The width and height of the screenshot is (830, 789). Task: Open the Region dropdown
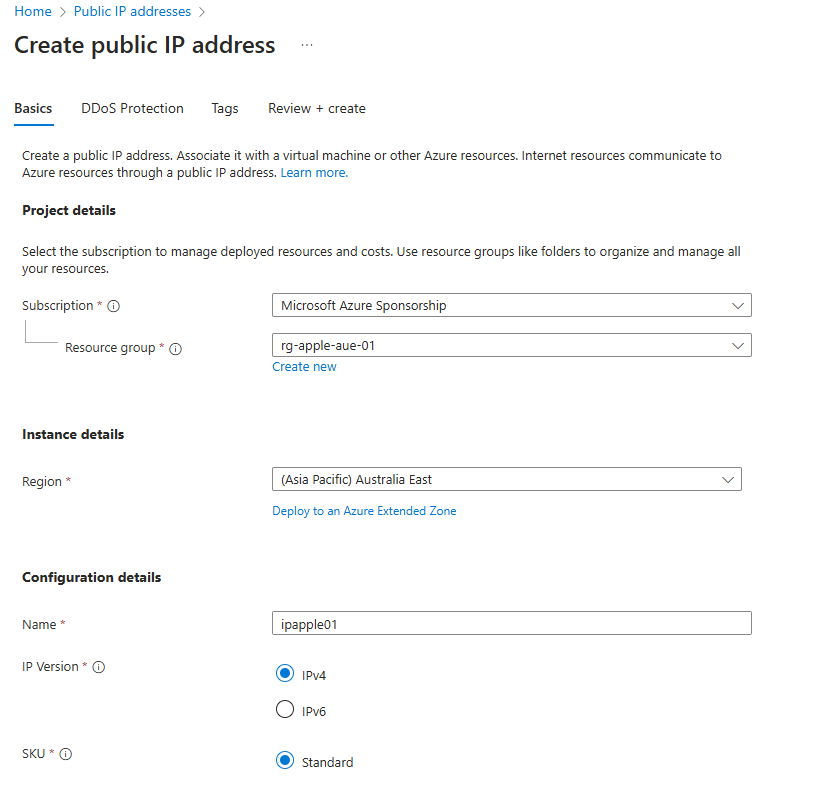507,479
